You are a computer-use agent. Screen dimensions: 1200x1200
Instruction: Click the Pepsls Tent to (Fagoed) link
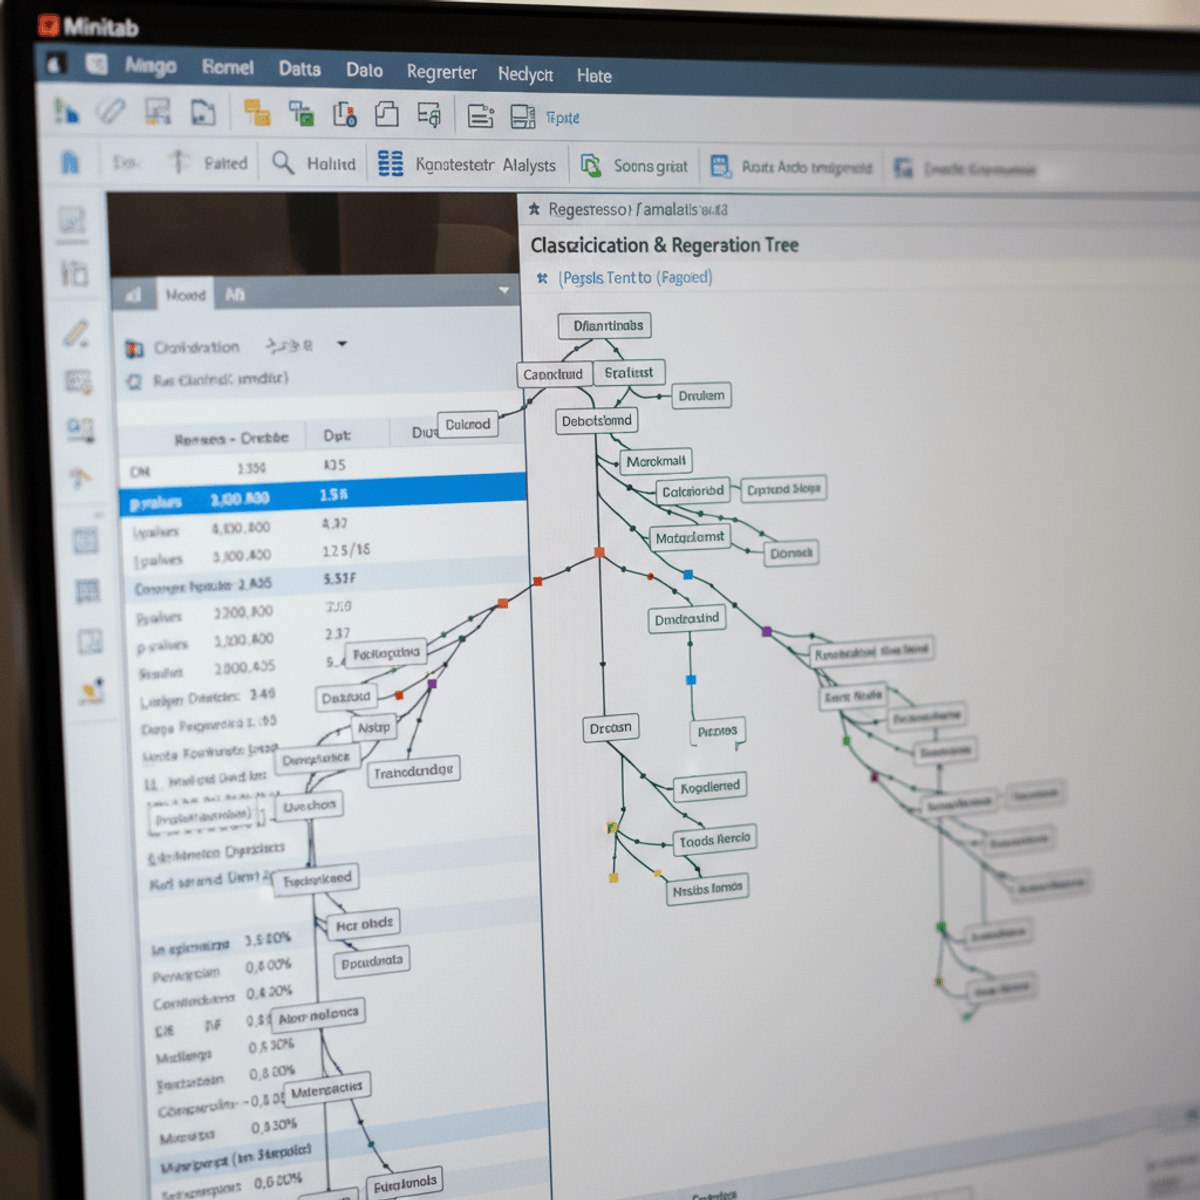(635, 278)
